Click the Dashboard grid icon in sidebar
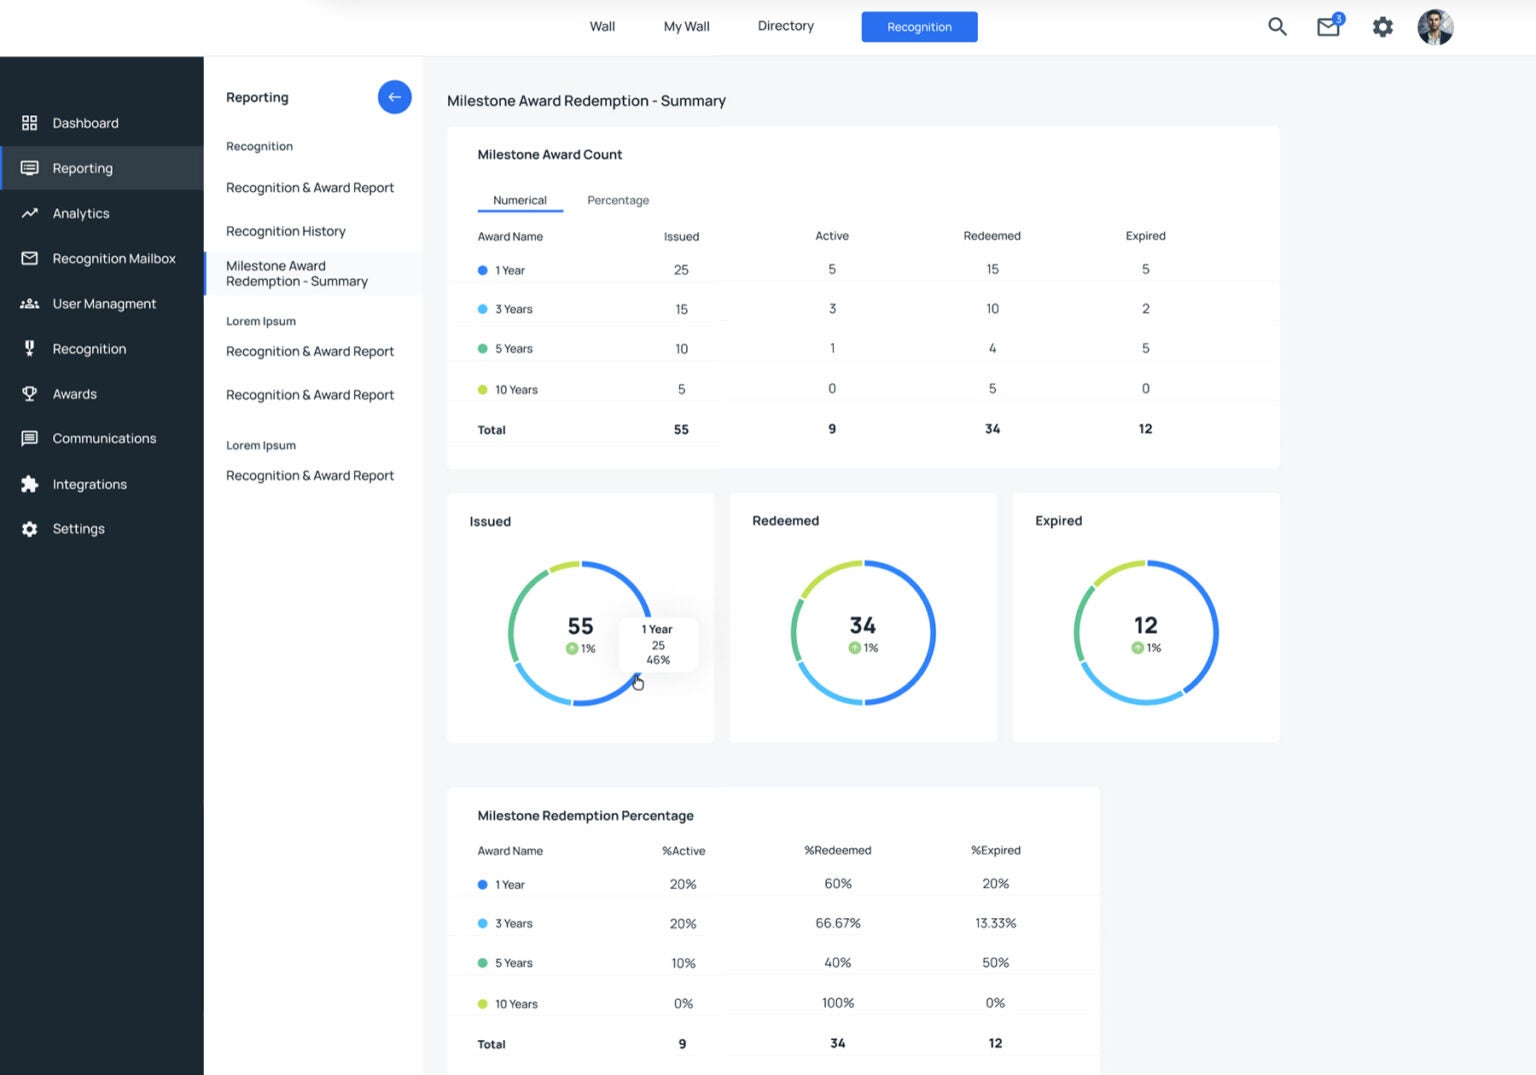The height and width of the screenshot is (1075, 1536). pyautogui.click(x=30, y=123)
